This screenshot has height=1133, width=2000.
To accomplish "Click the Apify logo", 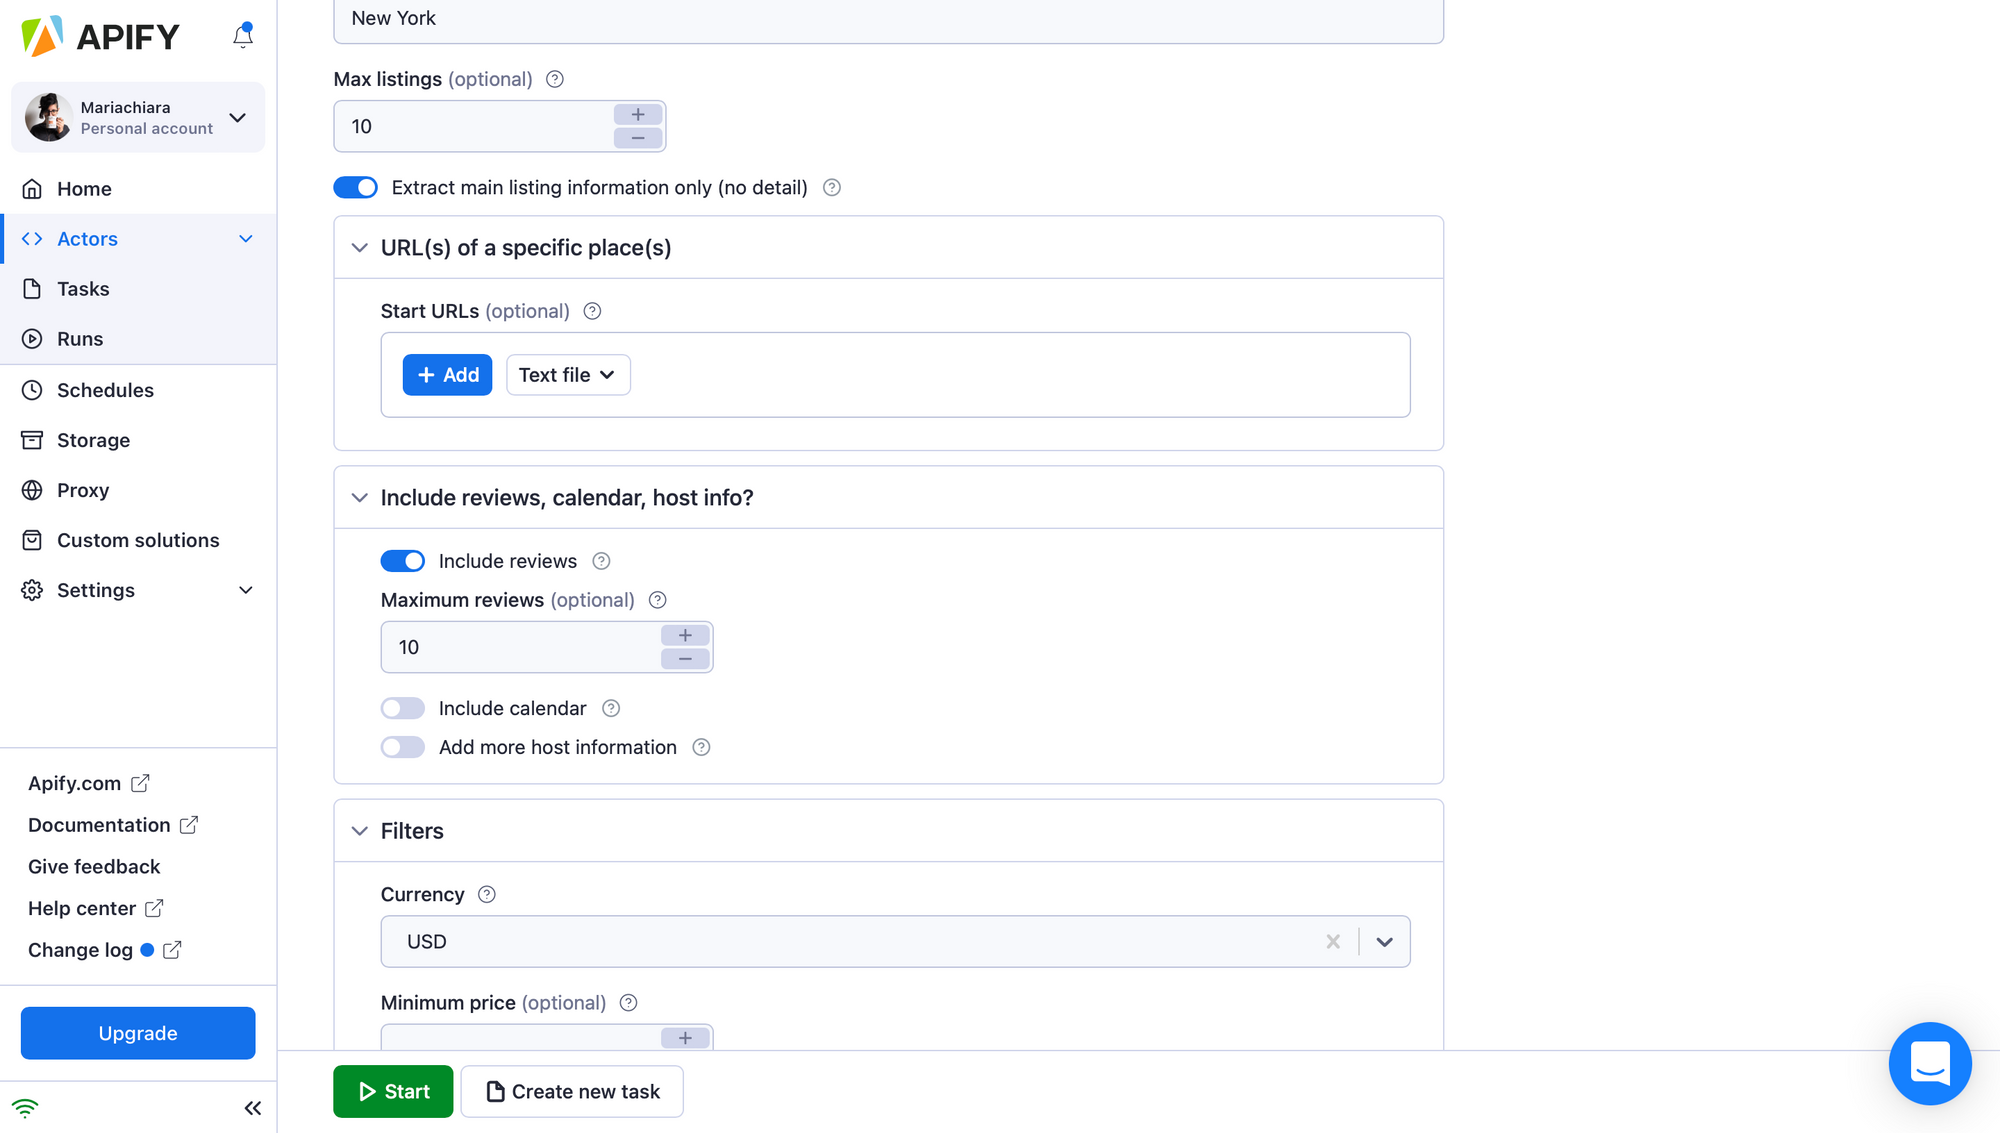I will click(x=100, y=37).
